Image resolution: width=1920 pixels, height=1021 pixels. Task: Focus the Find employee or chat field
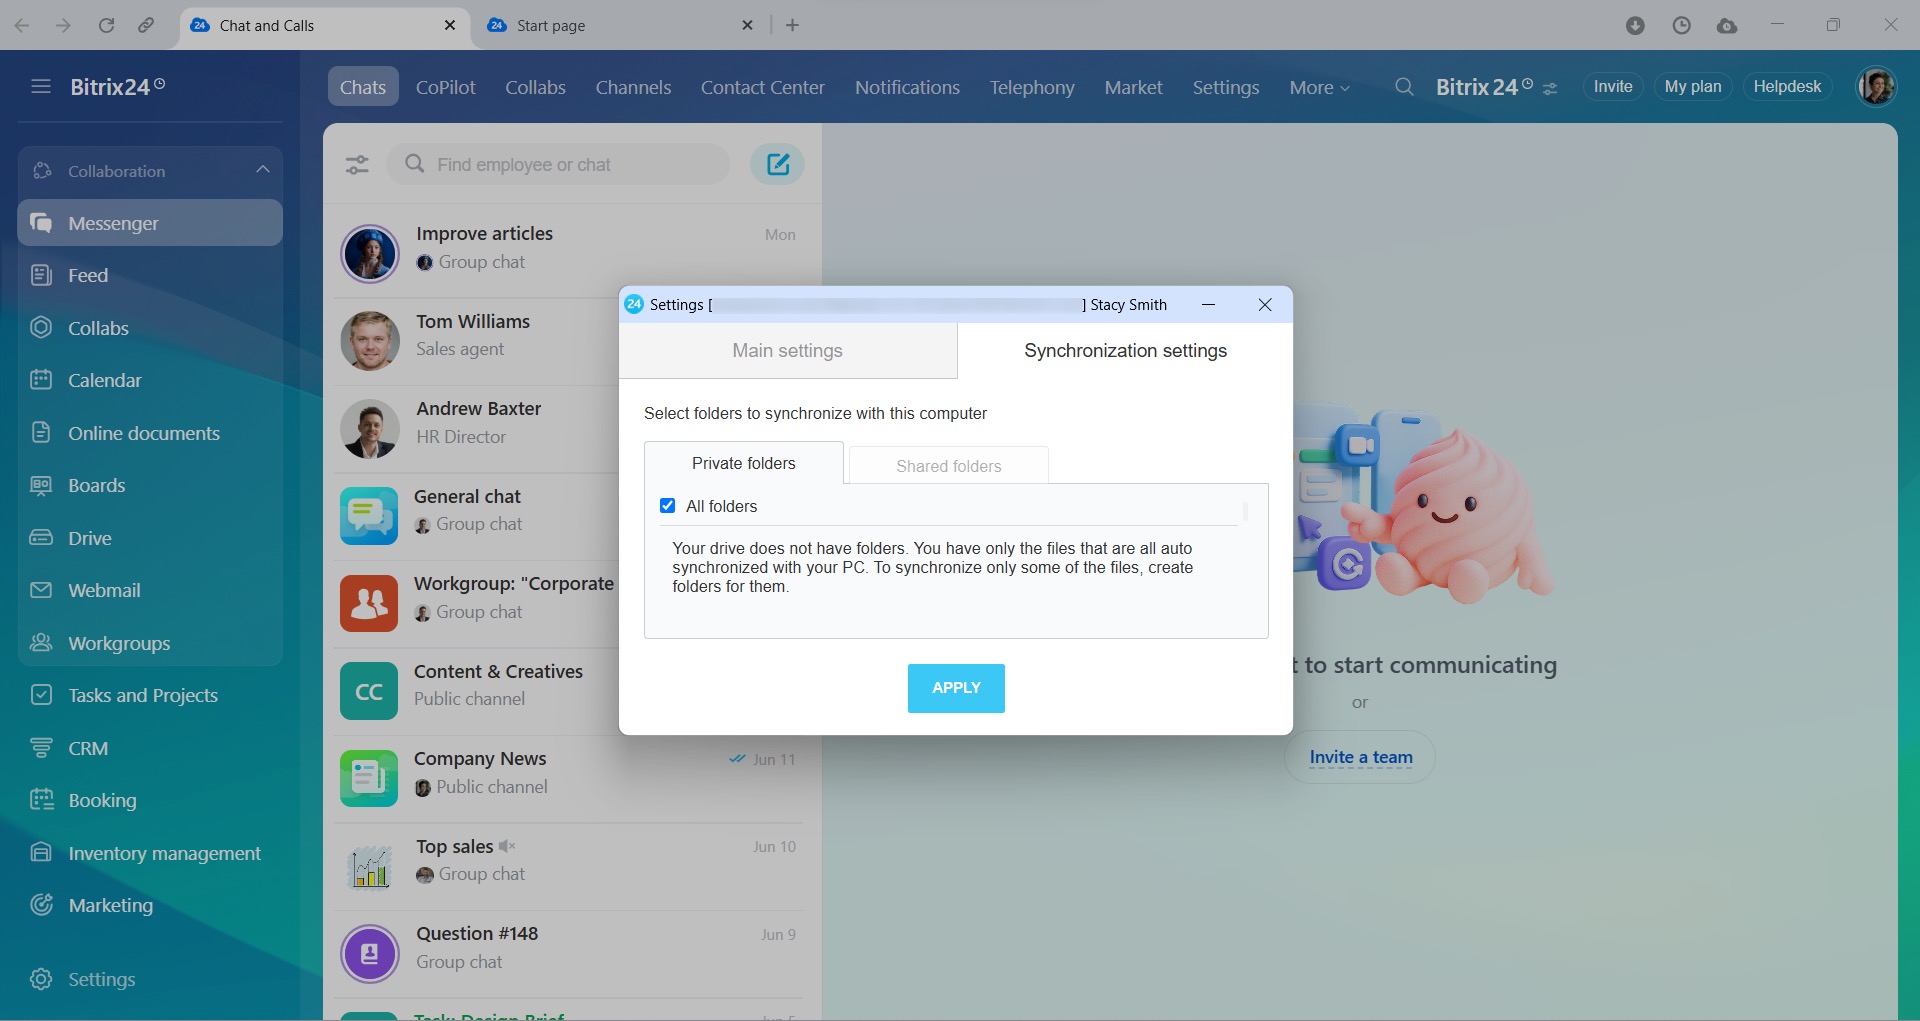(x=559, y=164)
